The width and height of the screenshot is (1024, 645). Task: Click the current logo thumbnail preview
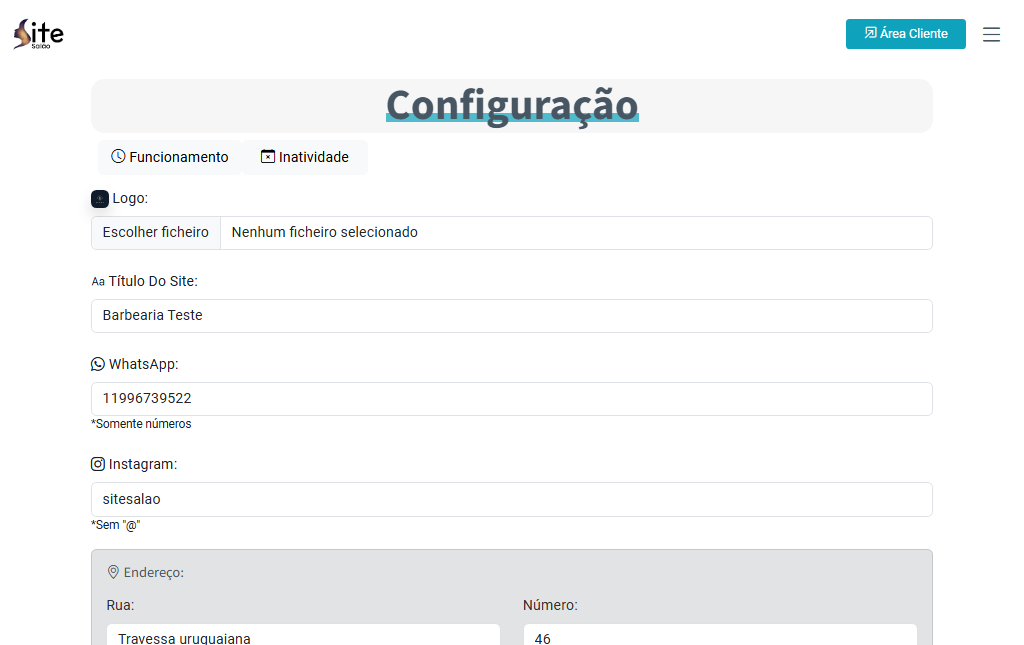click(100, 199)
